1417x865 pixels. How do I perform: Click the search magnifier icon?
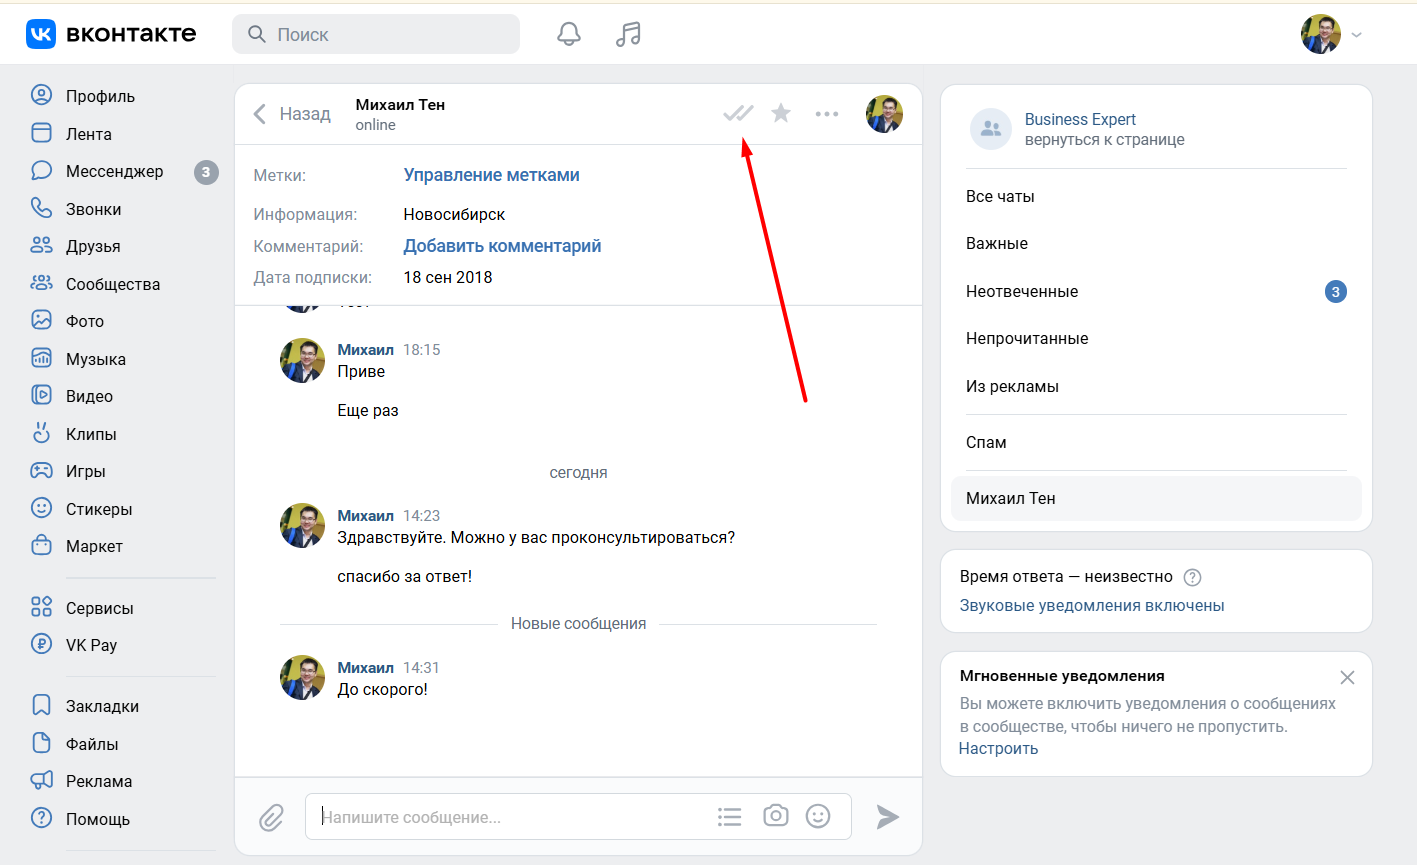[257, 34]
